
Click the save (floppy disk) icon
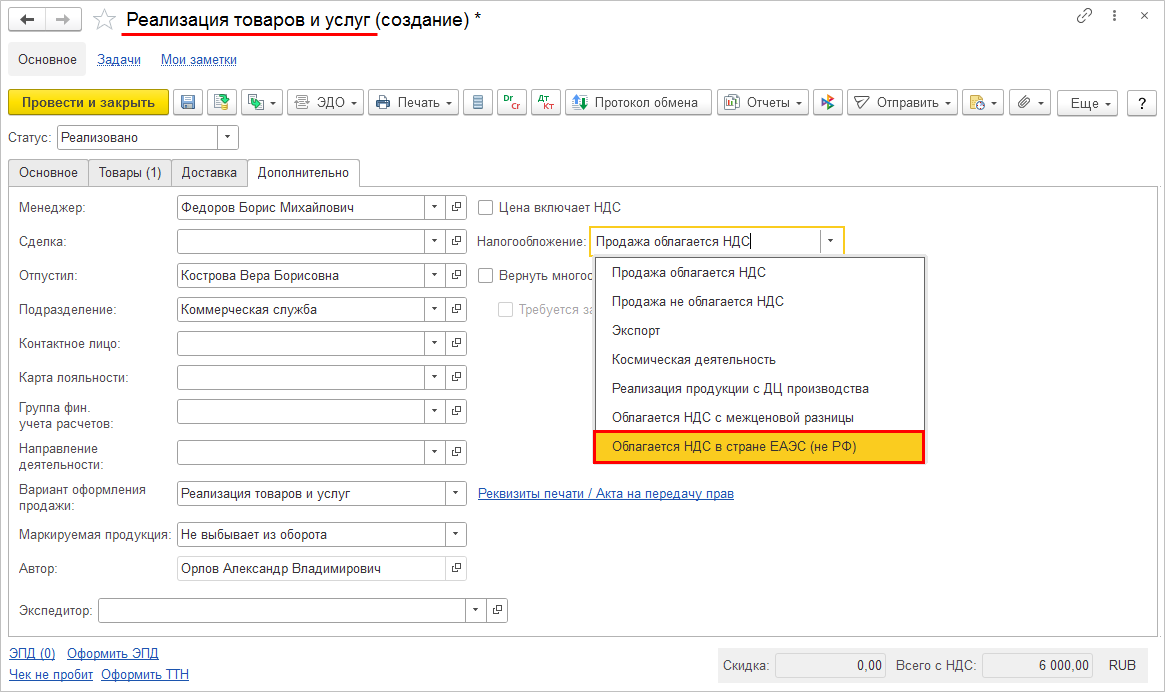188,102
